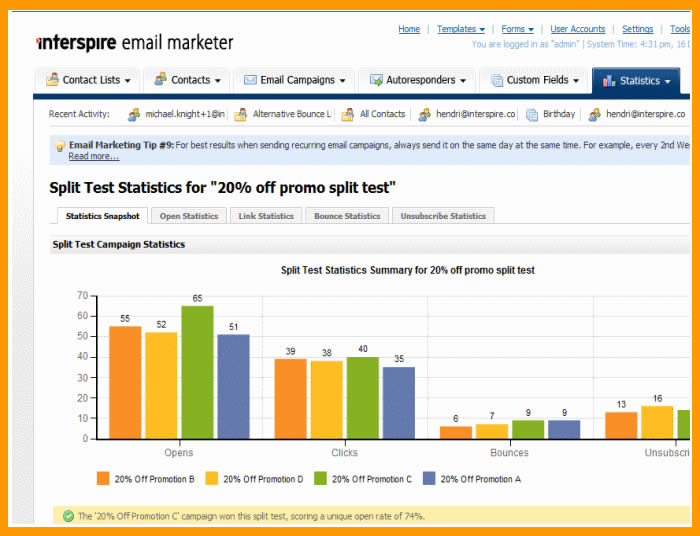The image size is (700, 536).
Task: Click the Contact Lists folder icon
Action: click(x=50, y=80)
